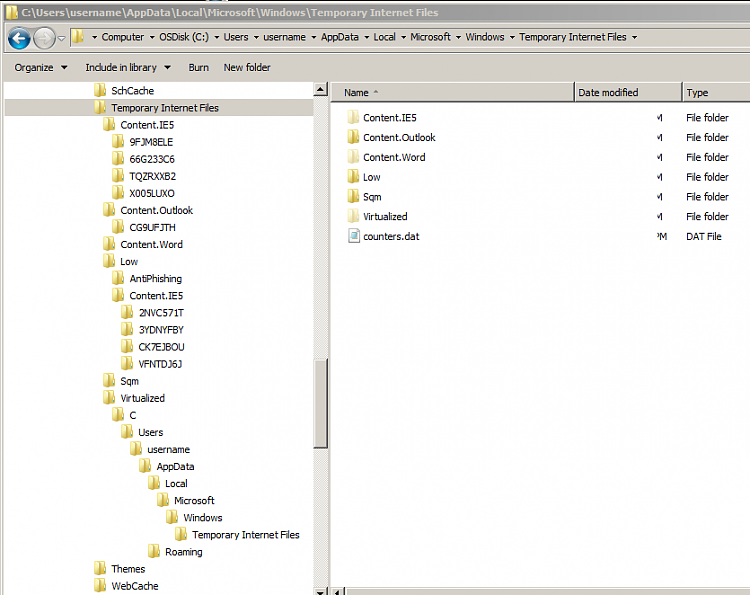Open the Organize menu
750x595 pixels.
click(41, 67)
